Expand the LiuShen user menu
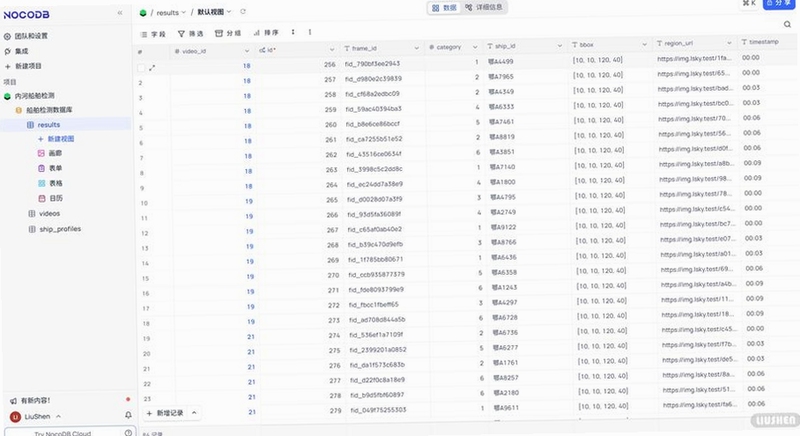Viewport: 800px width, 436px height. point(37,417)
